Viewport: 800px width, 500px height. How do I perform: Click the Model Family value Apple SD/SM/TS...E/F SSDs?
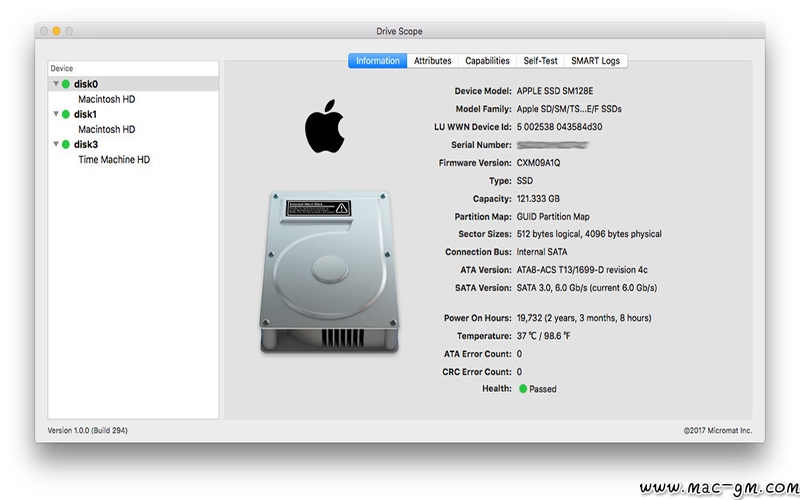(569, 109)
